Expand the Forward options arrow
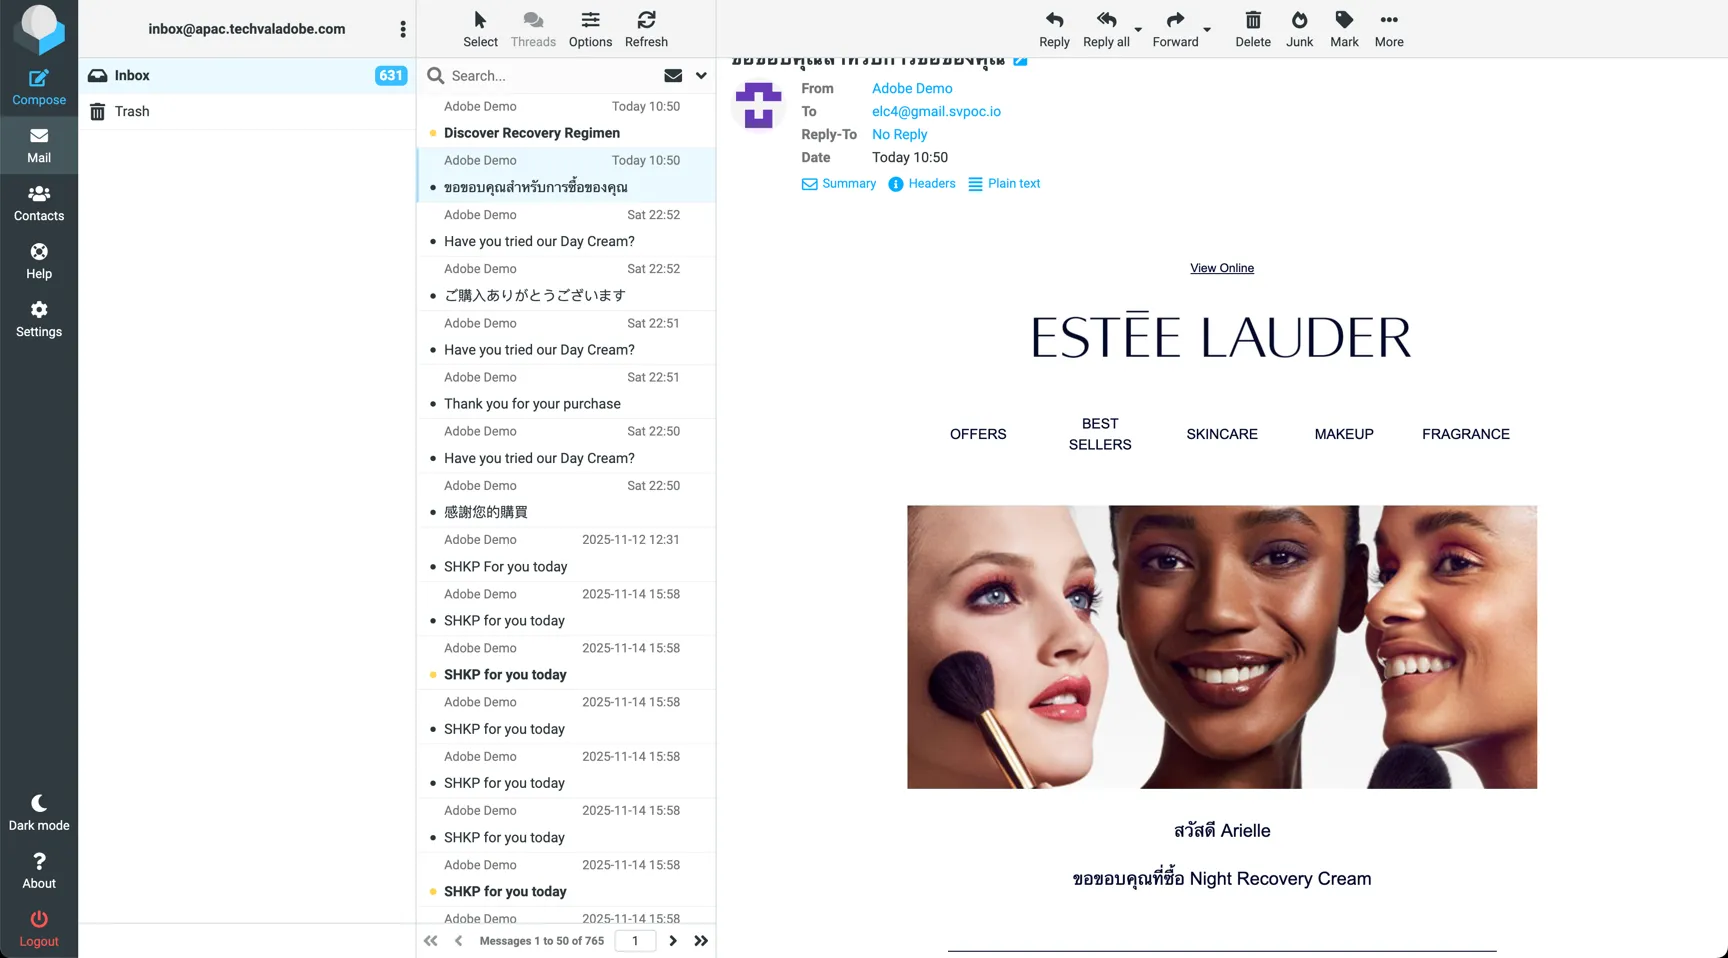The image size is (1728, 958). [1207, 30]
